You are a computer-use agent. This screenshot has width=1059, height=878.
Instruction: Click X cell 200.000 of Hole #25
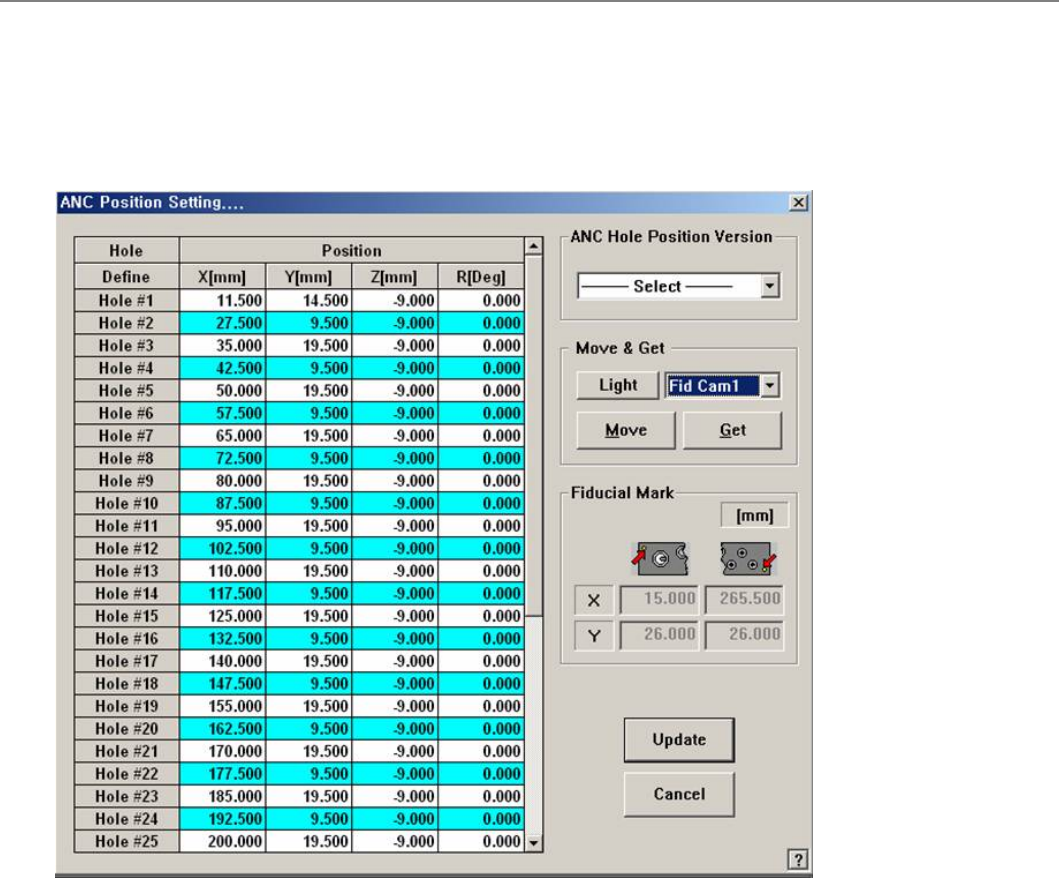[222, 842]
